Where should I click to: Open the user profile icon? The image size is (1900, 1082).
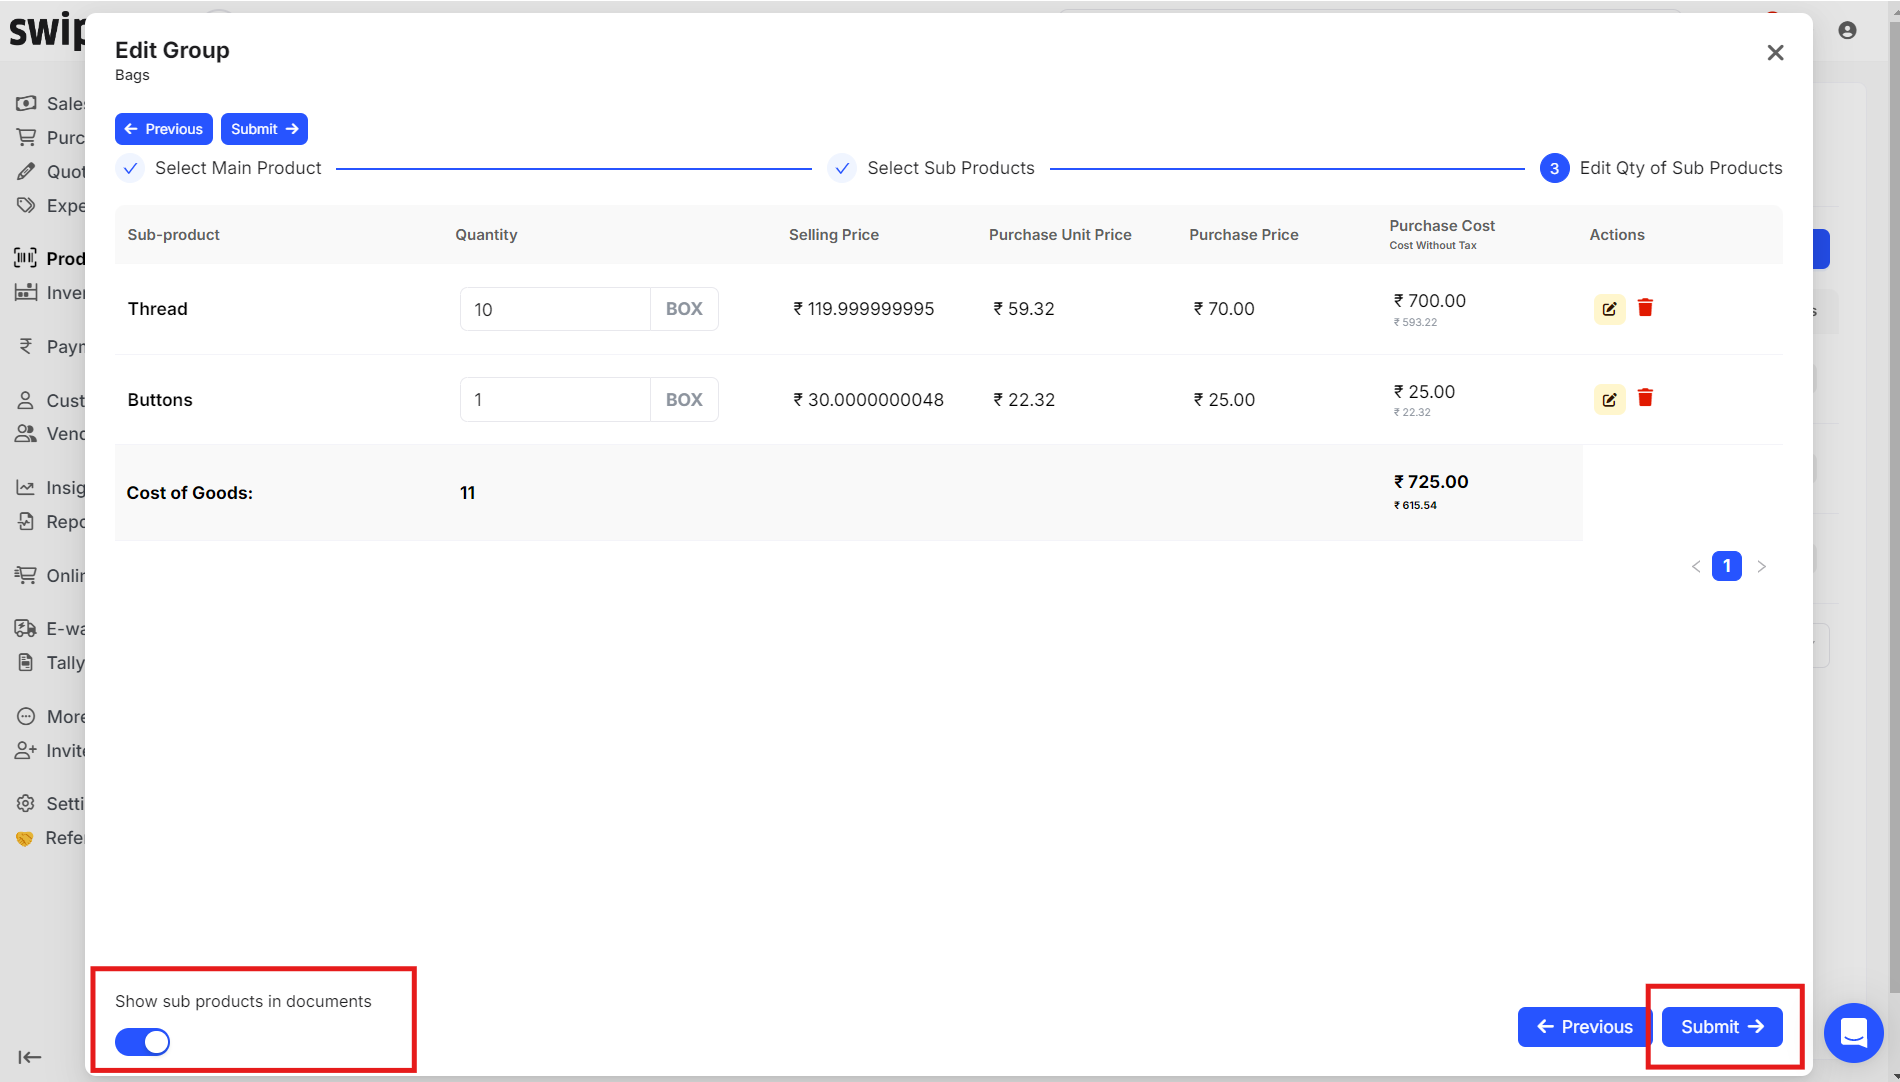pos(1847,31)
